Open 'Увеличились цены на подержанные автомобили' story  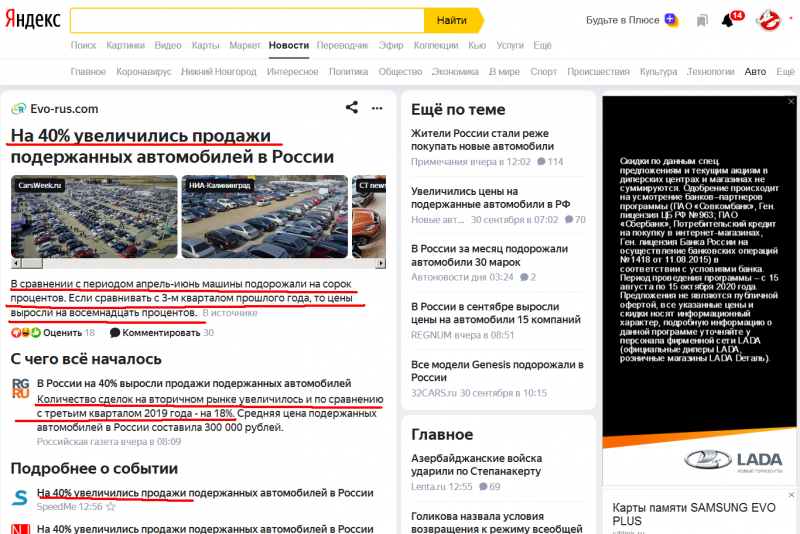(490, 198)
